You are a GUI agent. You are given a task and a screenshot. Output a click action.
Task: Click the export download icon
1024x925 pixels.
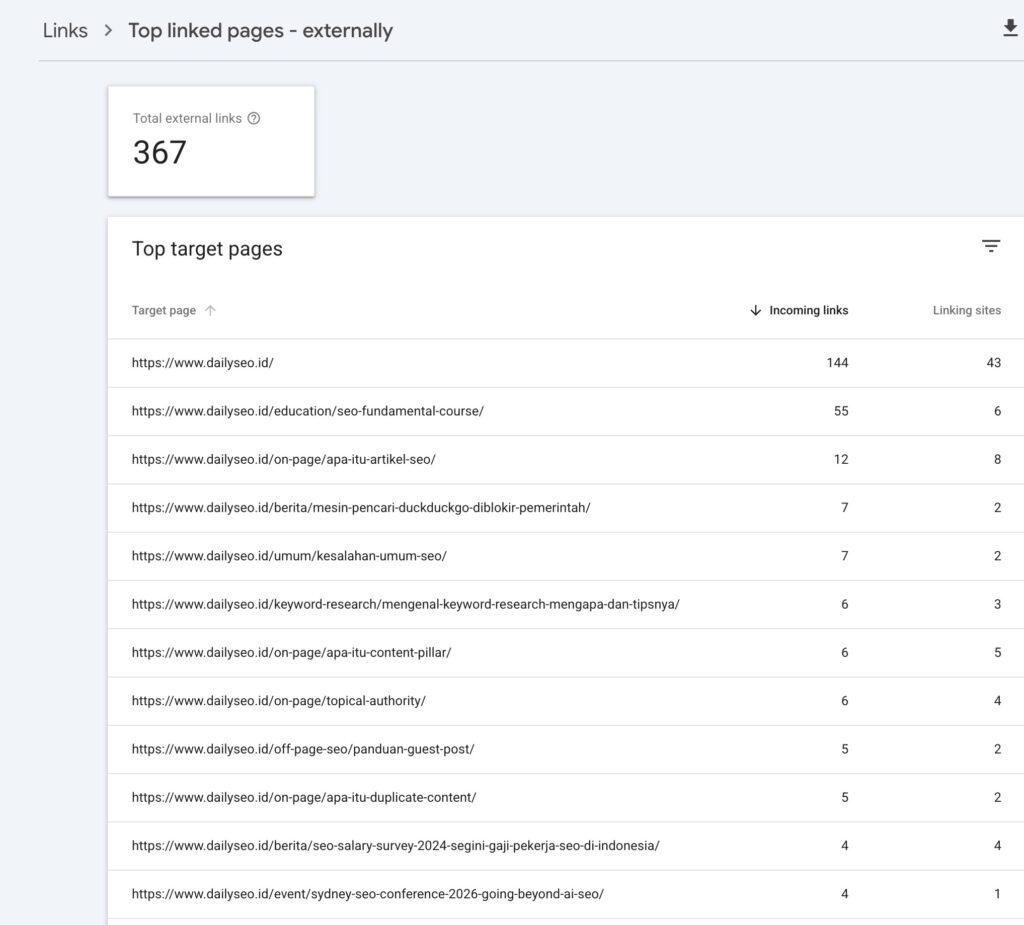point(1010,28)
